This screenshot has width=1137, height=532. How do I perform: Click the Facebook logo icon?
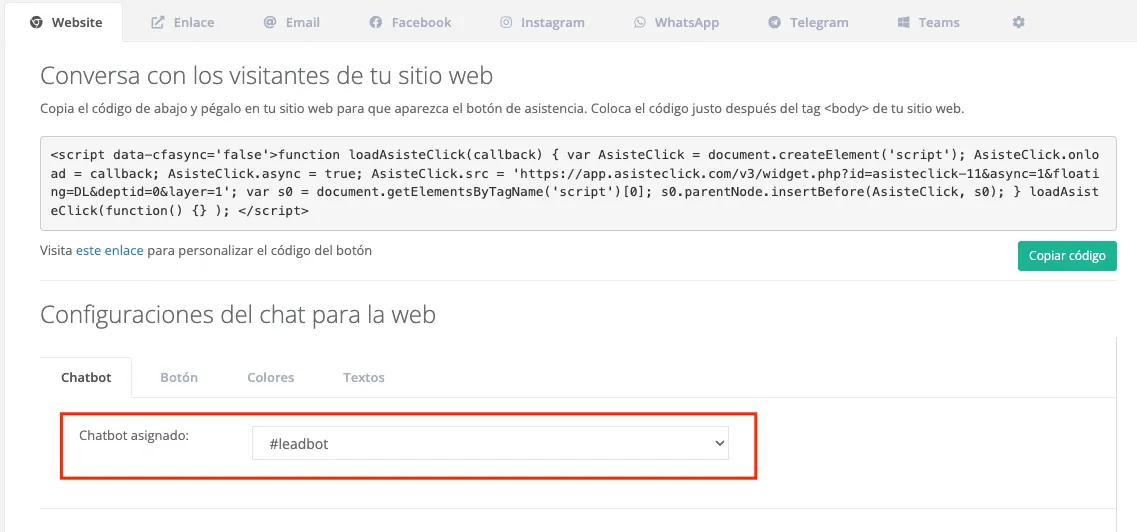(x=376, y=22)
